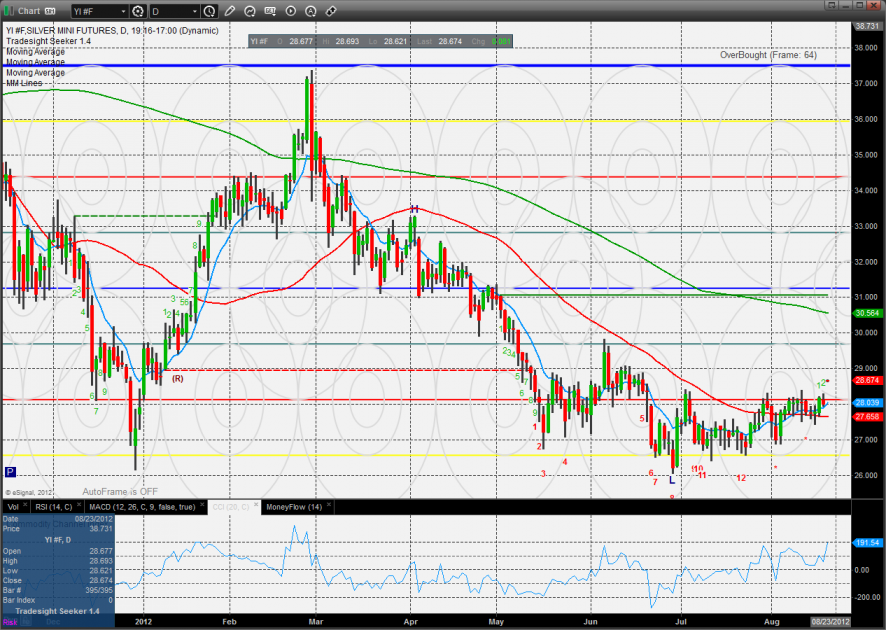Click the Risk link at bottom left
This screenshot has width=886, height=630.
point(11,621)
